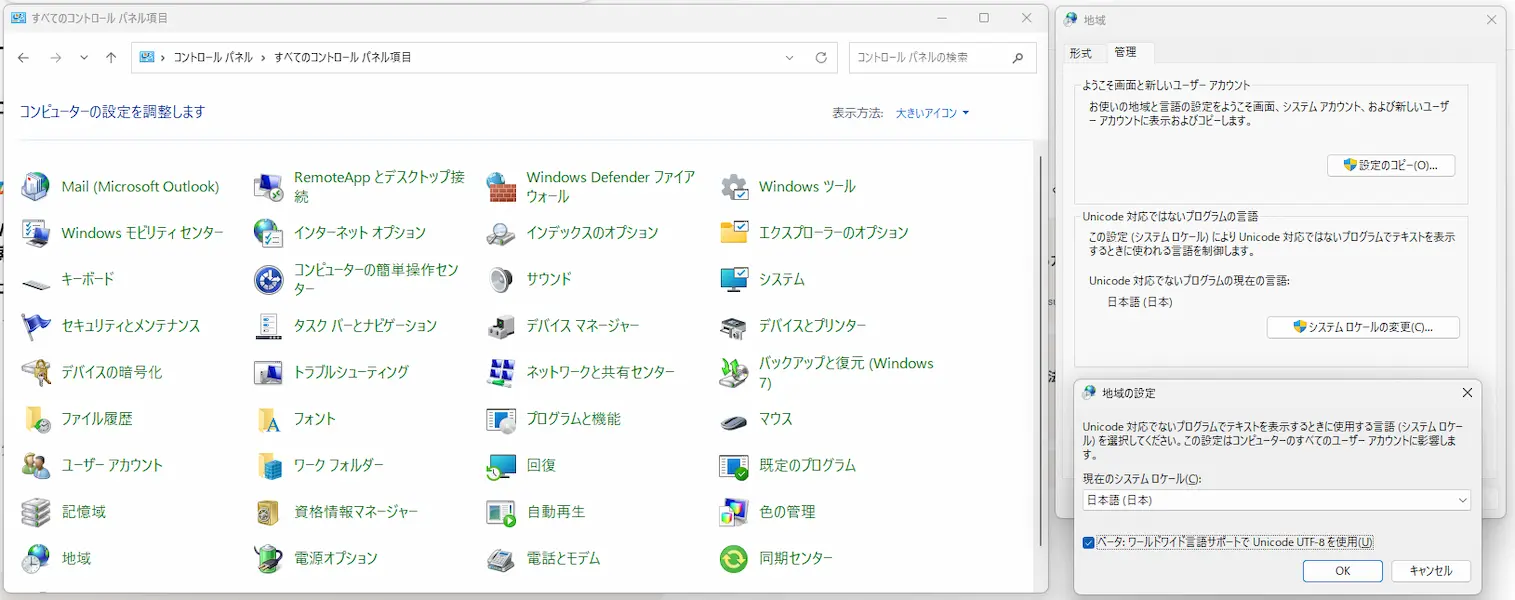Go forward with the forward arrow
This screenshot has height=600, width=1515.
pos(56,58)
